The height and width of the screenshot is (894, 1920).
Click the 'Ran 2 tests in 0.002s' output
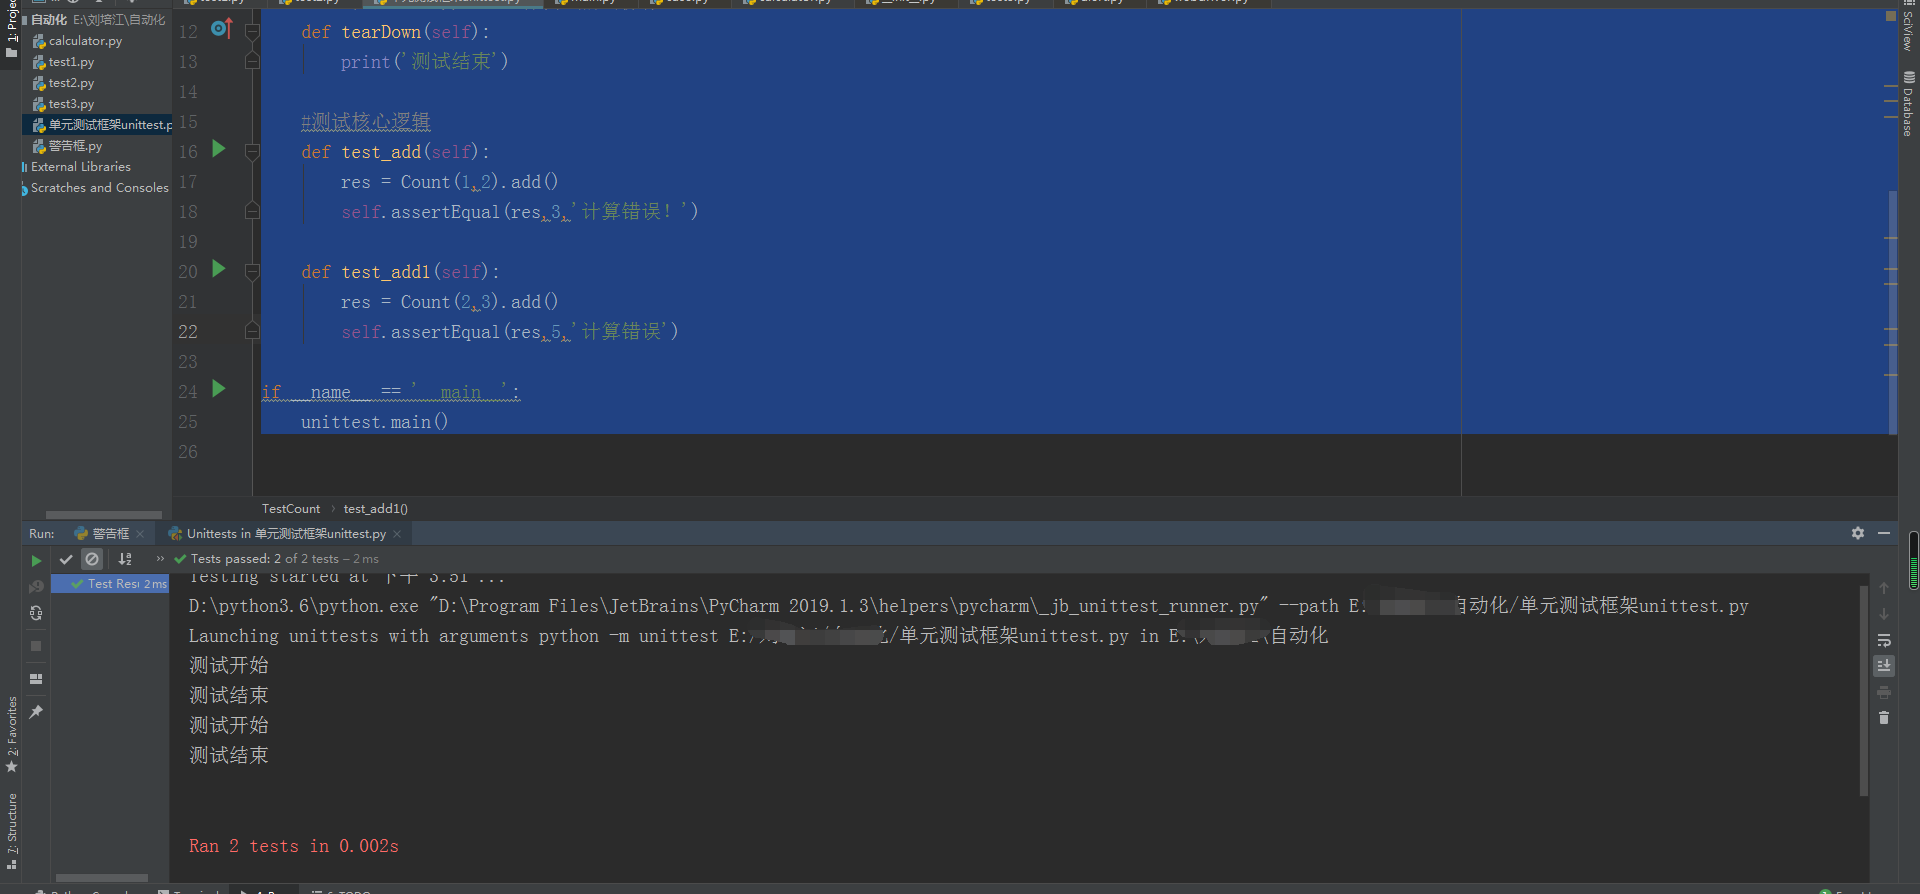click(x=294, y=846)
